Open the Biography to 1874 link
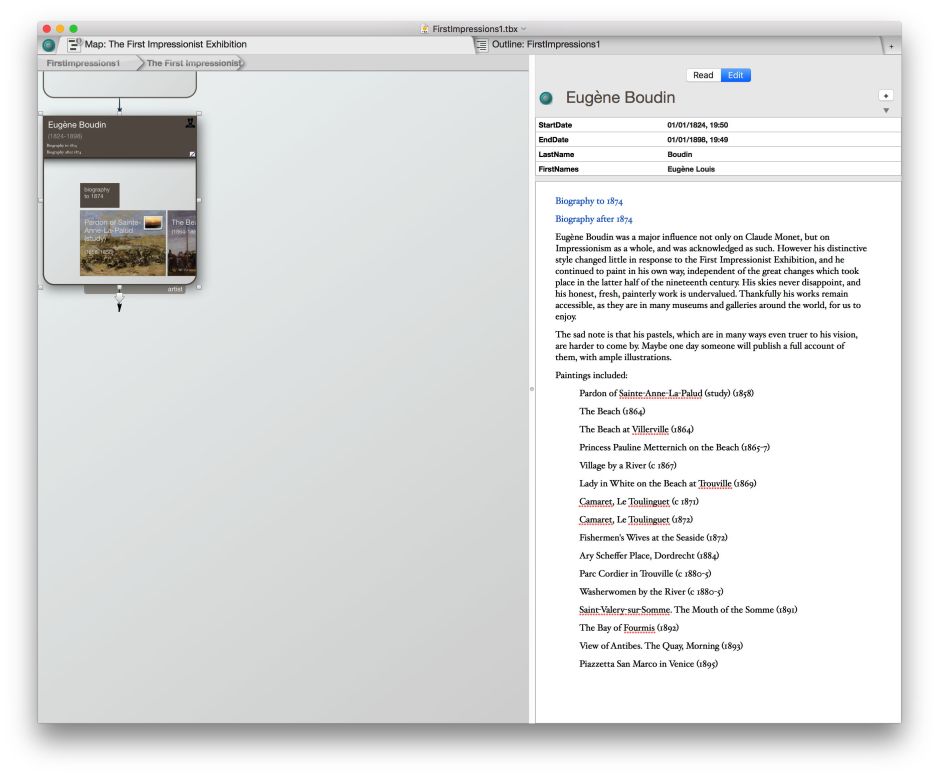 [x=588, y=201]
